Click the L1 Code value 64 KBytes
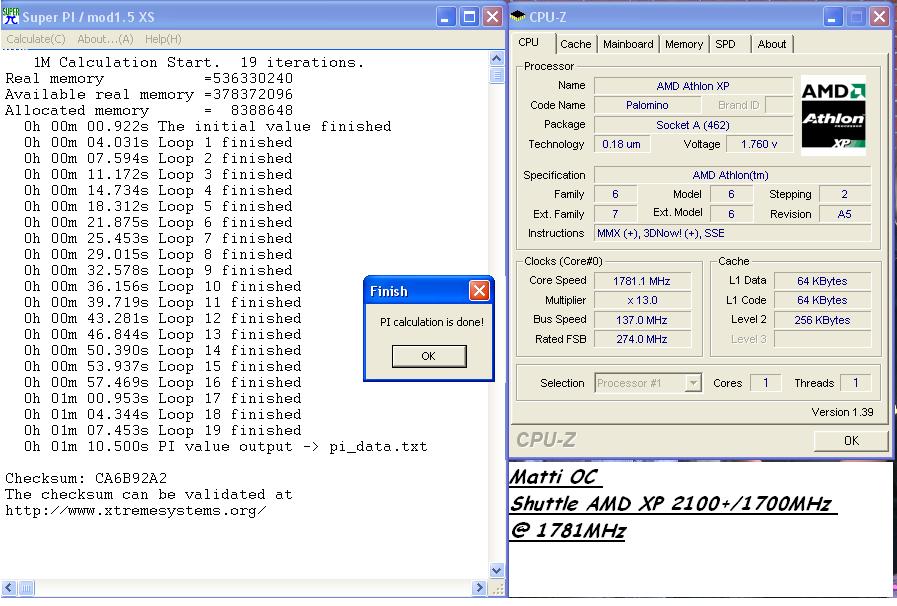 [x=822, y=300]
